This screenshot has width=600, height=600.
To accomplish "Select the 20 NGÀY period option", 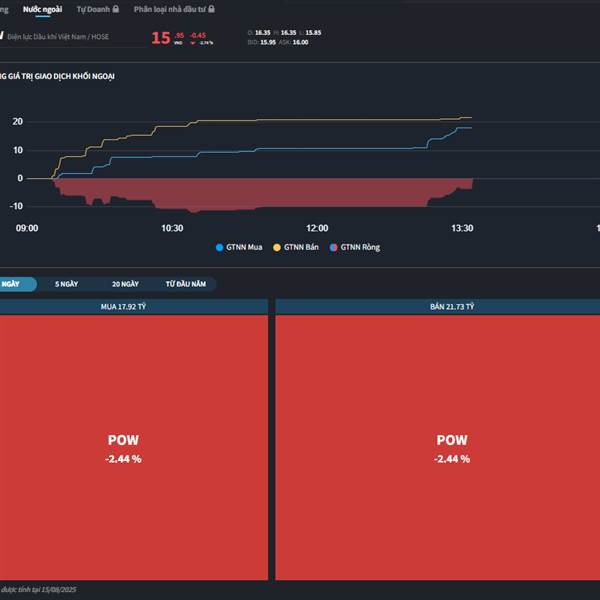I will point(125,284).
